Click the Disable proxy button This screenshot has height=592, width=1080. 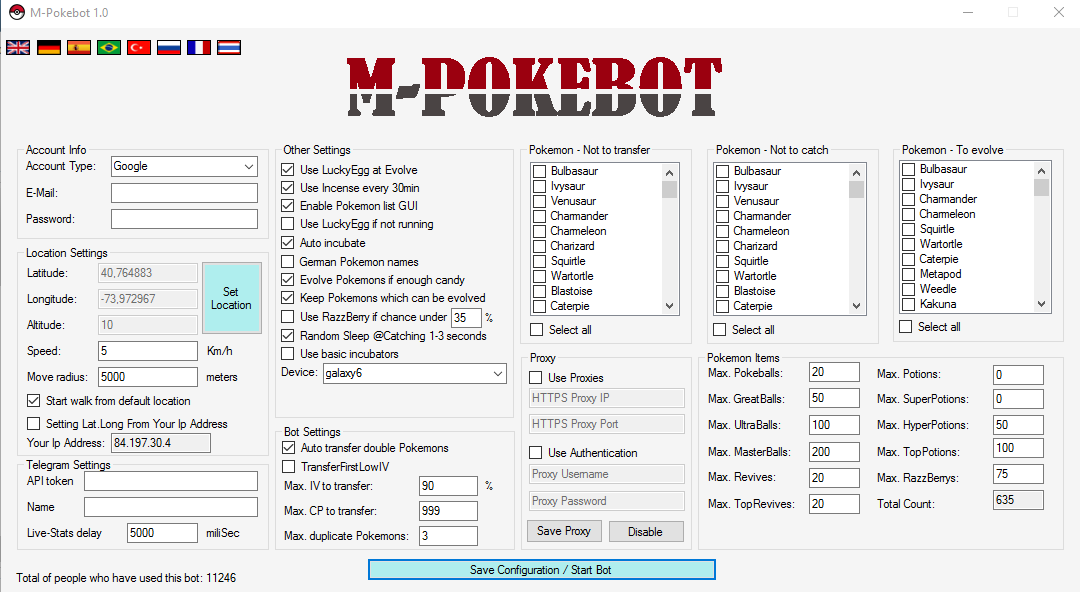(x=645, y=531)
